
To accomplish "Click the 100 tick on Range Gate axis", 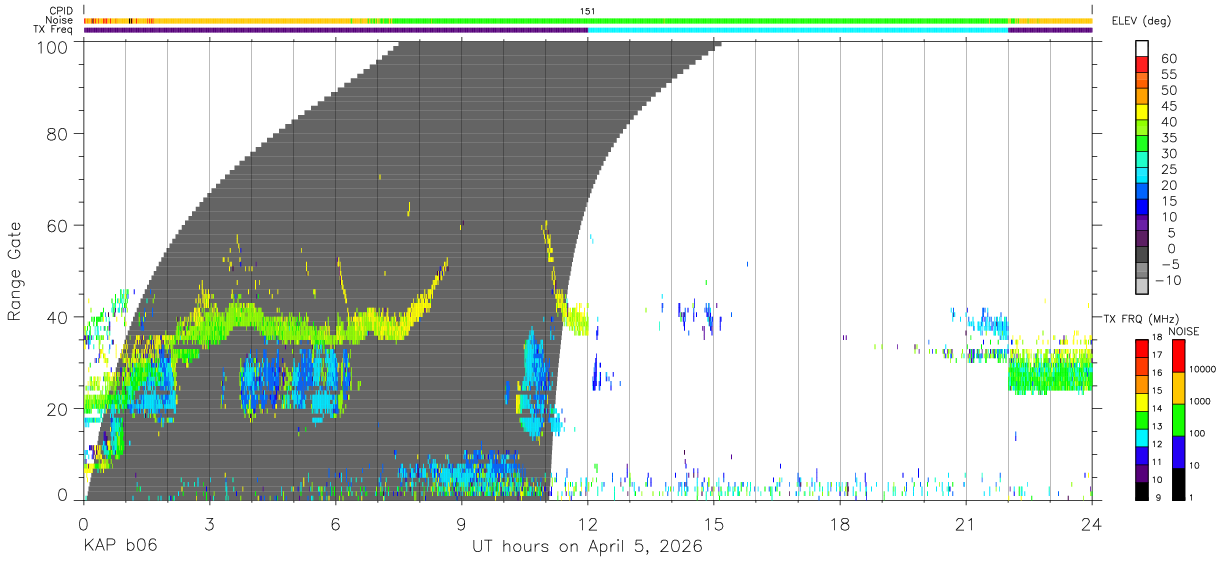I will click(52, 47).
